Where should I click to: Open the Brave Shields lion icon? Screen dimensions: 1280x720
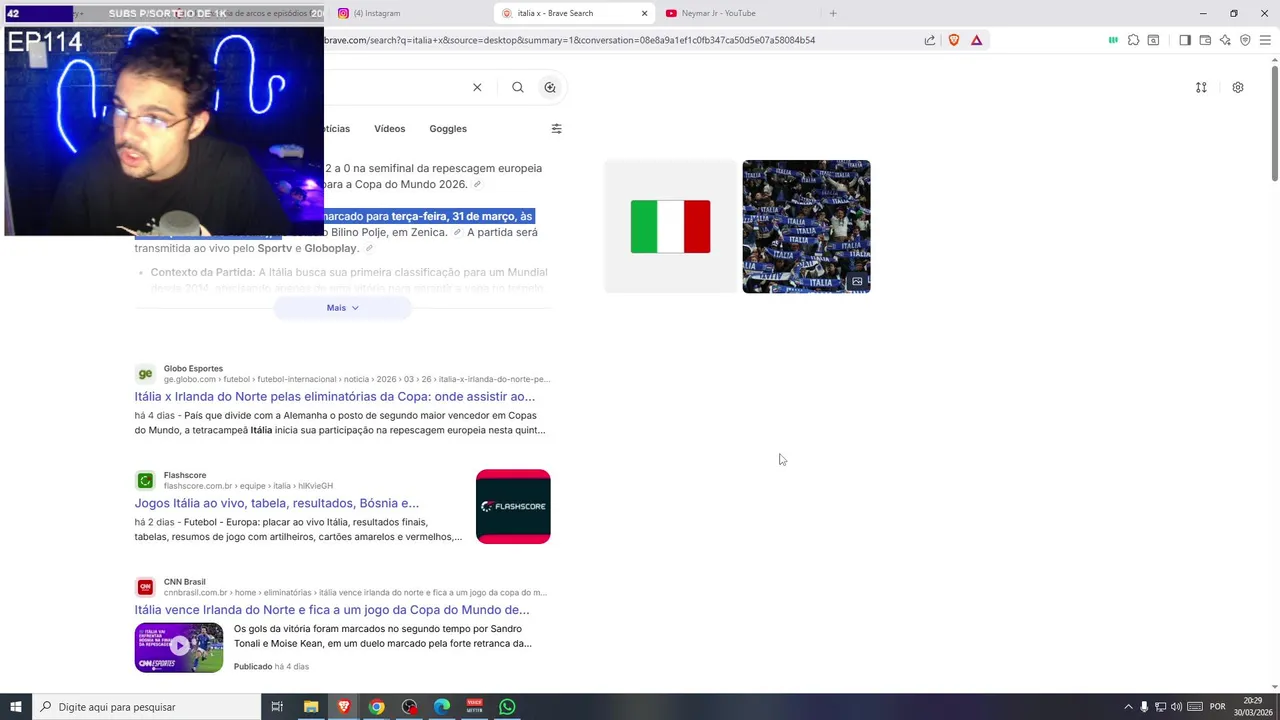[x=953, y=40]
